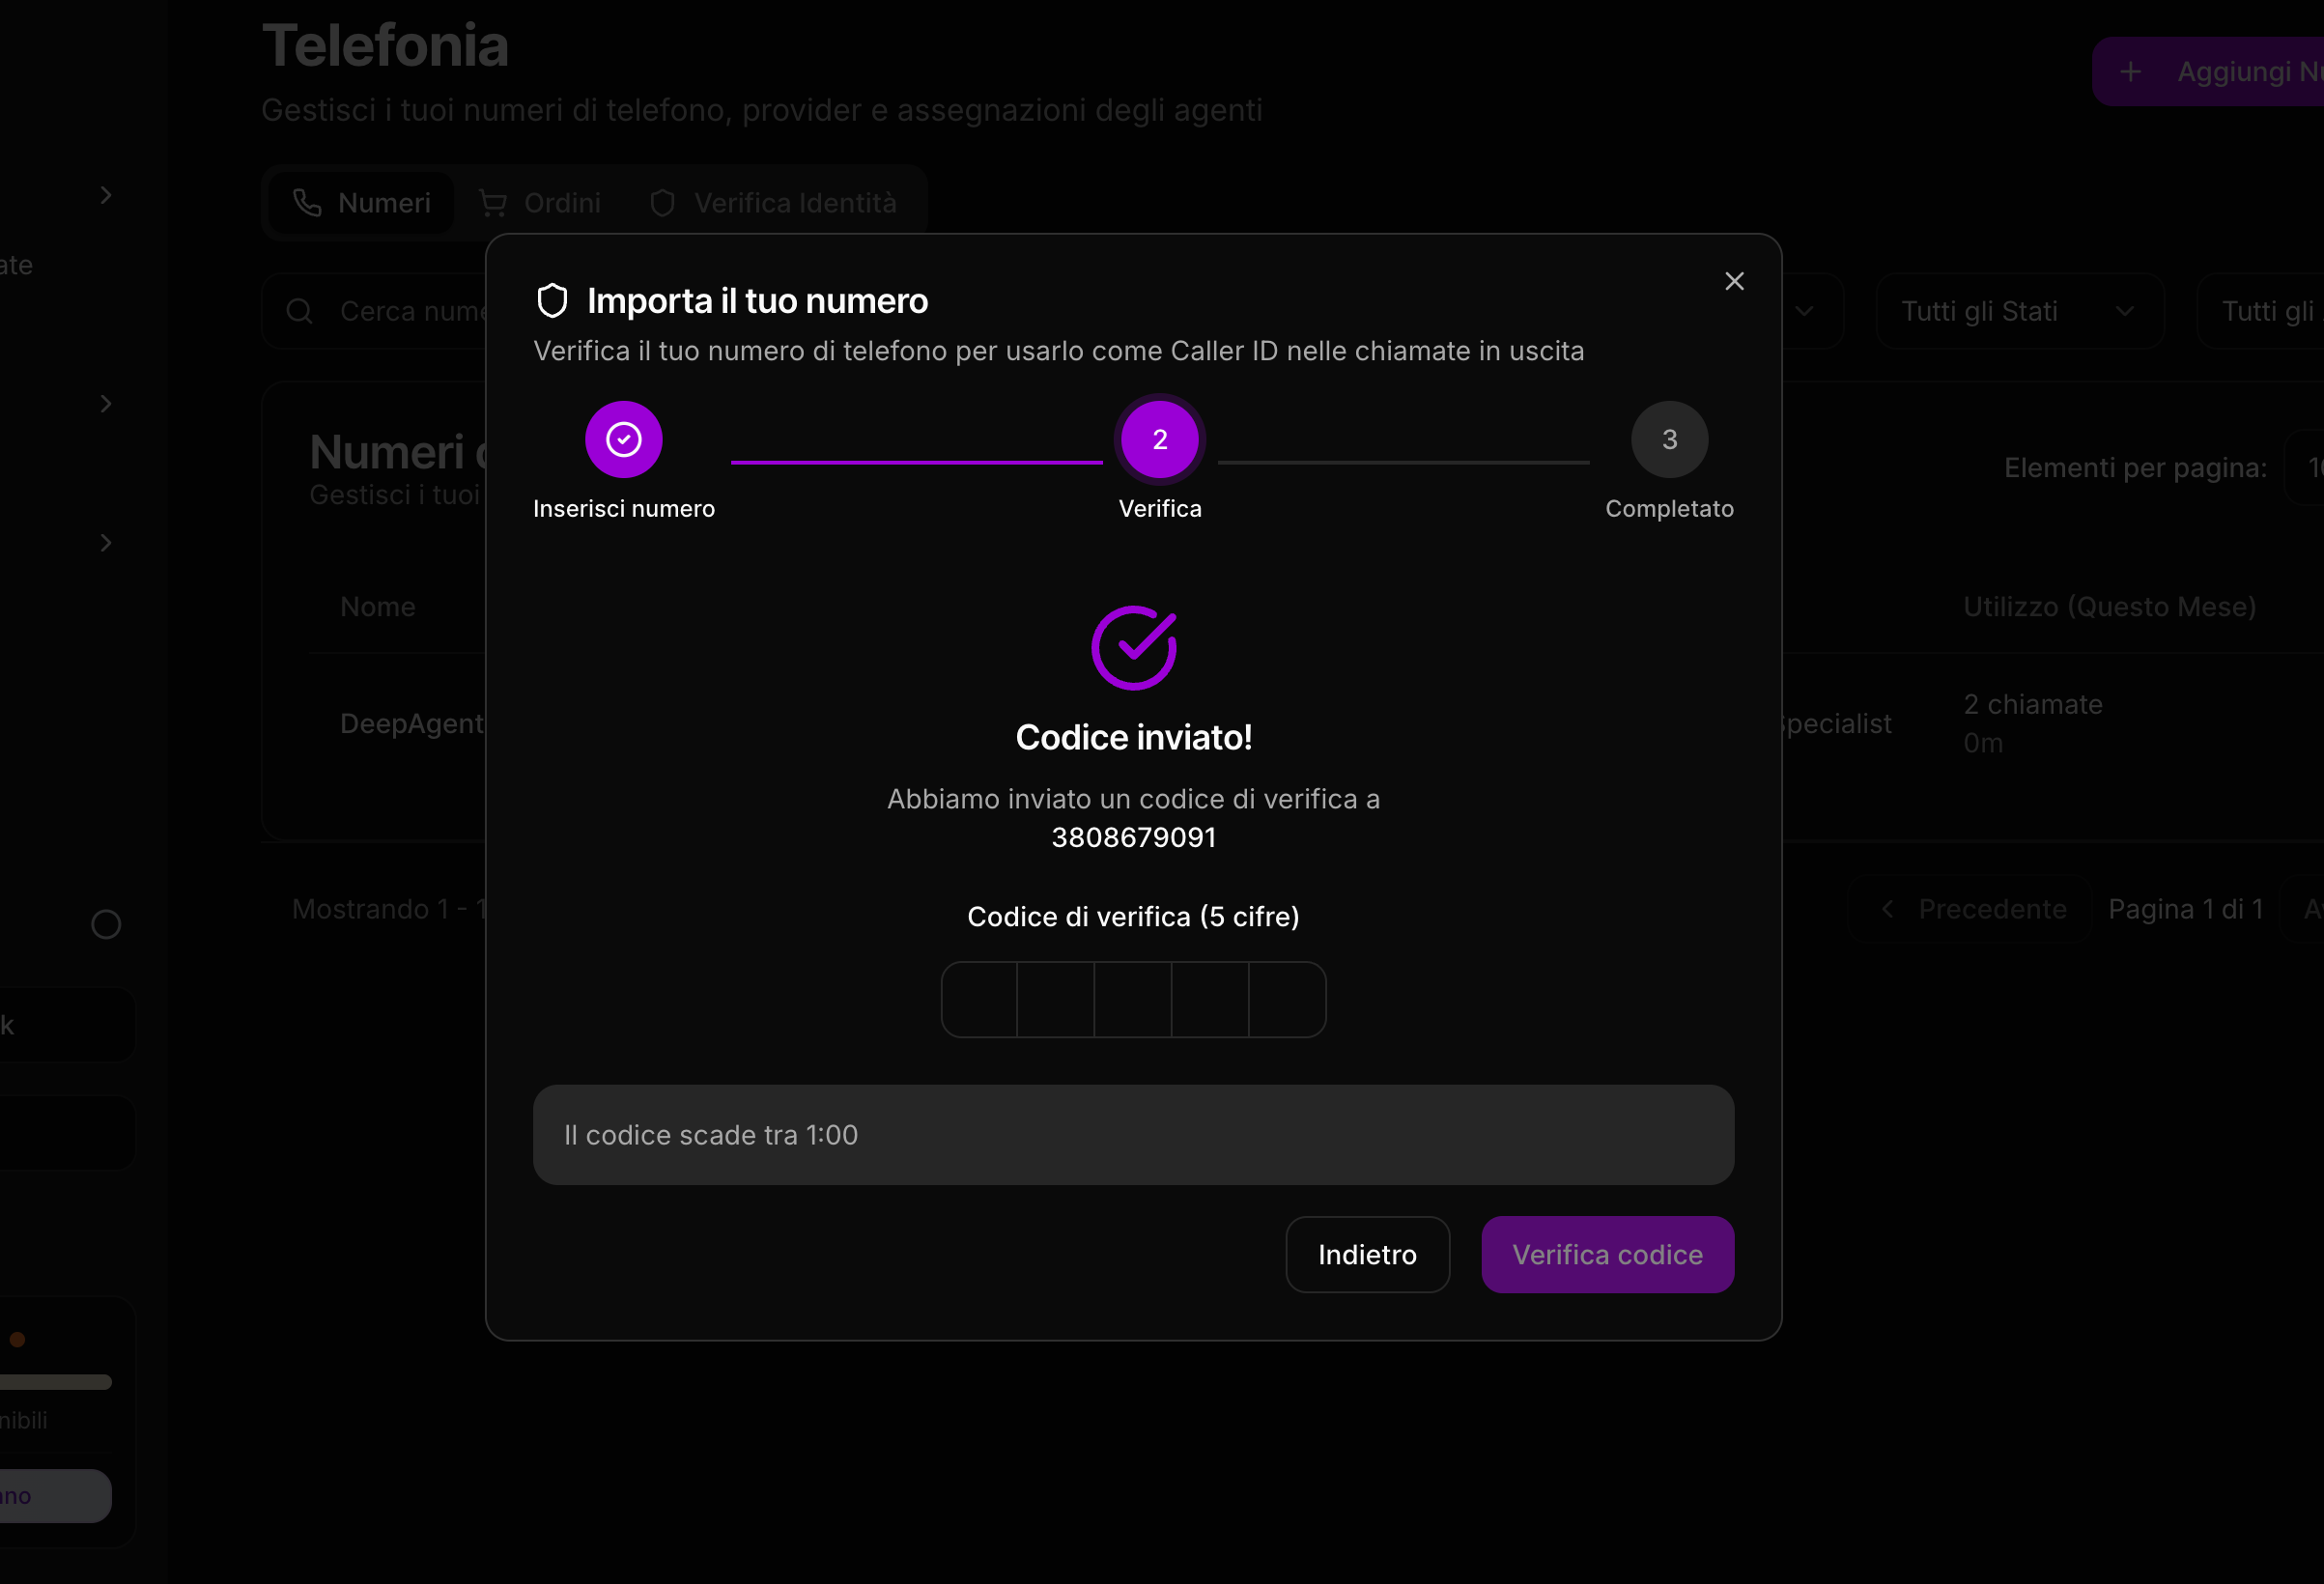The image size is (2324, 1584).
Task: Click step 3 Completato circle
Action: click(1669, 439)
